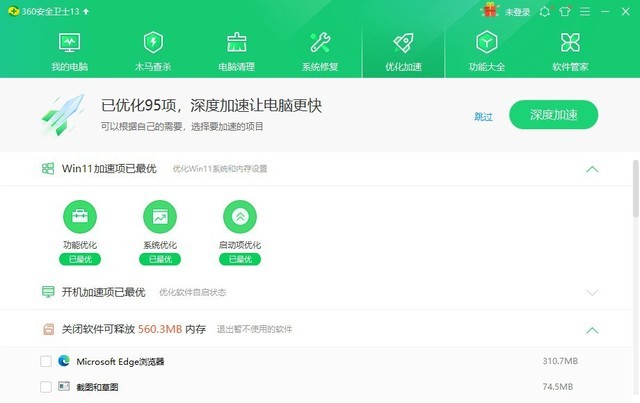This screenshot has width=640, height=403.
Task: Click the 560.3MB memory amount text
Action: [x=160, y=329]
